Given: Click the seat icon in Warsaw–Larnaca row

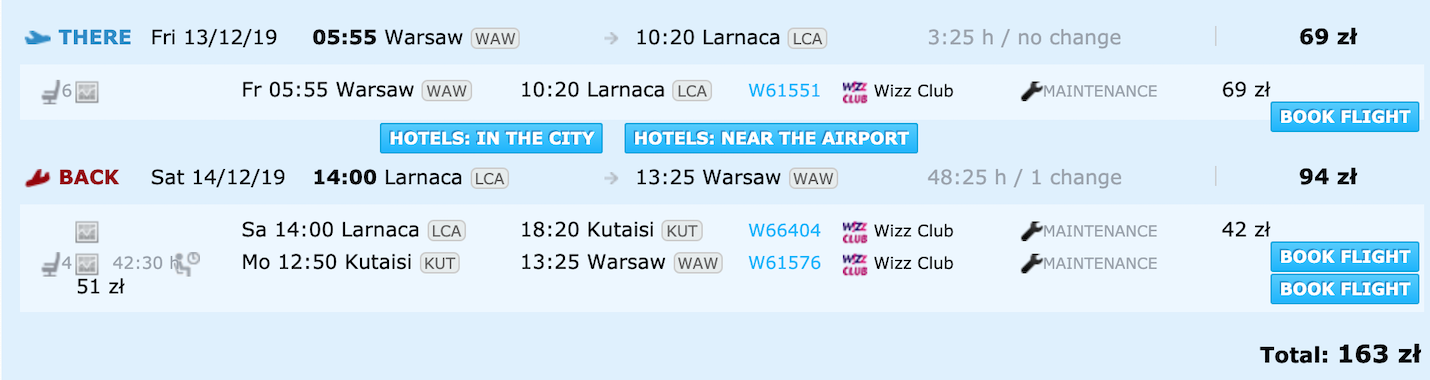Looking at the screenshot, I should click(50, 93).
